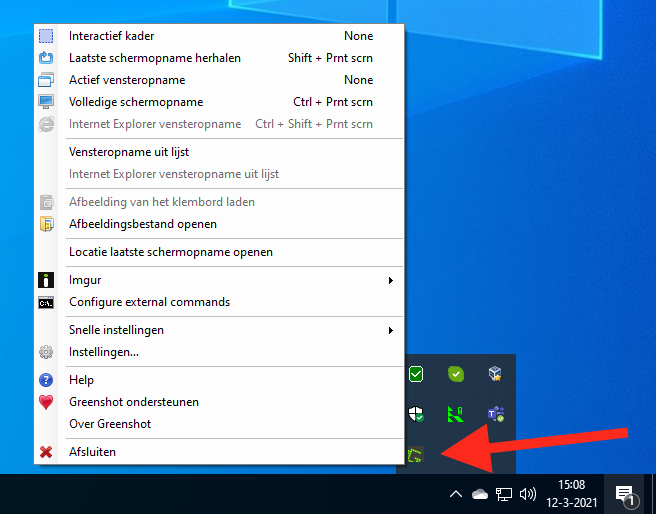
Task: Open the volume speaker icon
Action: (528, 494)
